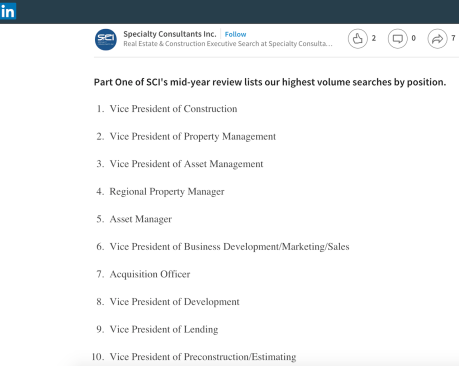Image resolution: width=459 pixels, height=366 pixels.
Task: Select the Vice President of Lending entry
Action: click(x=164, y=329)
